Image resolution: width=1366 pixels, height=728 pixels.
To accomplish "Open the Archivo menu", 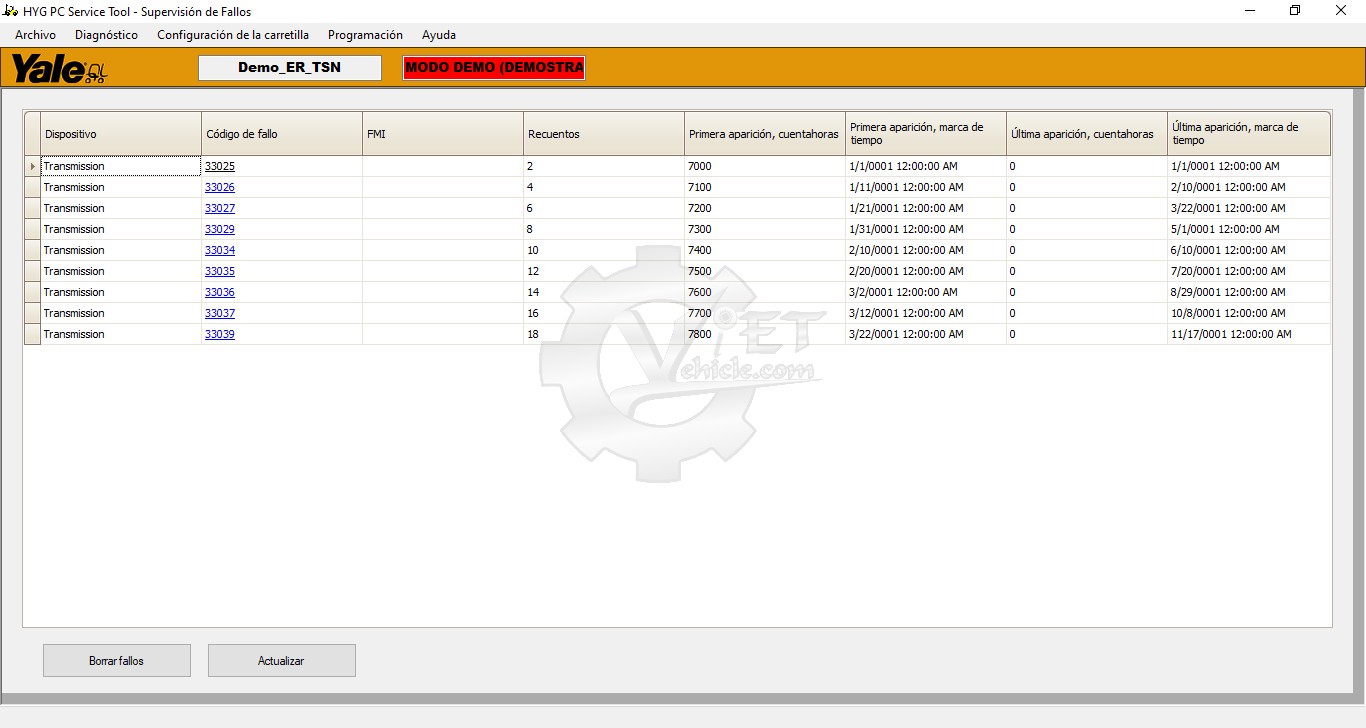I will (35, 35).
